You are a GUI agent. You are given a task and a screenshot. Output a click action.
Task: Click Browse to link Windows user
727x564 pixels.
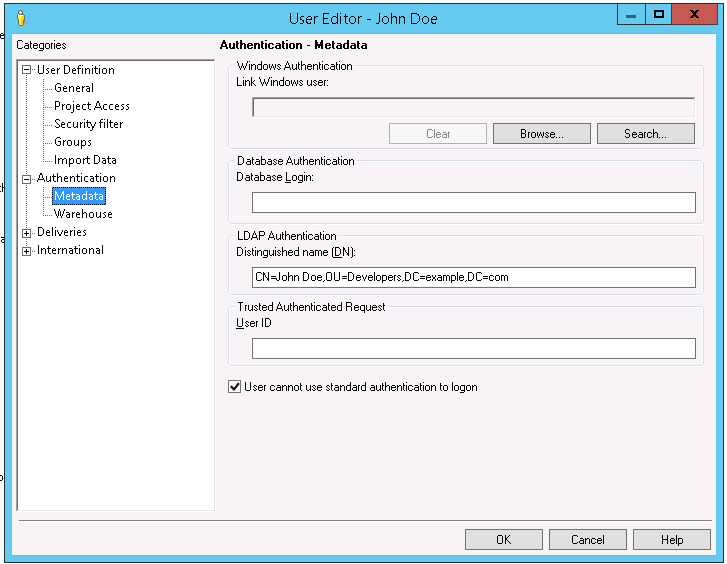[541, 134]
